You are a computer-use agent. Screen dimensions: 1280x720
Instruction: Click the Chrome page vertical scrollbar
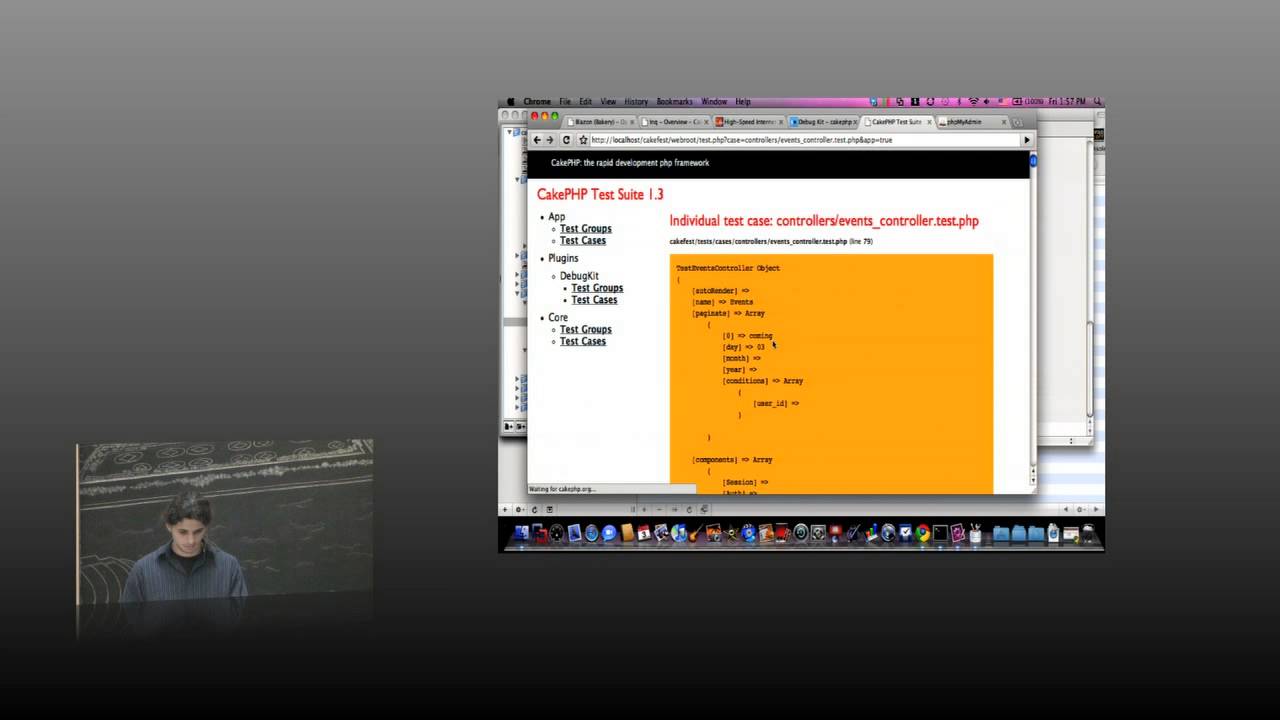pyautogui.click(x=1033, y=318)
